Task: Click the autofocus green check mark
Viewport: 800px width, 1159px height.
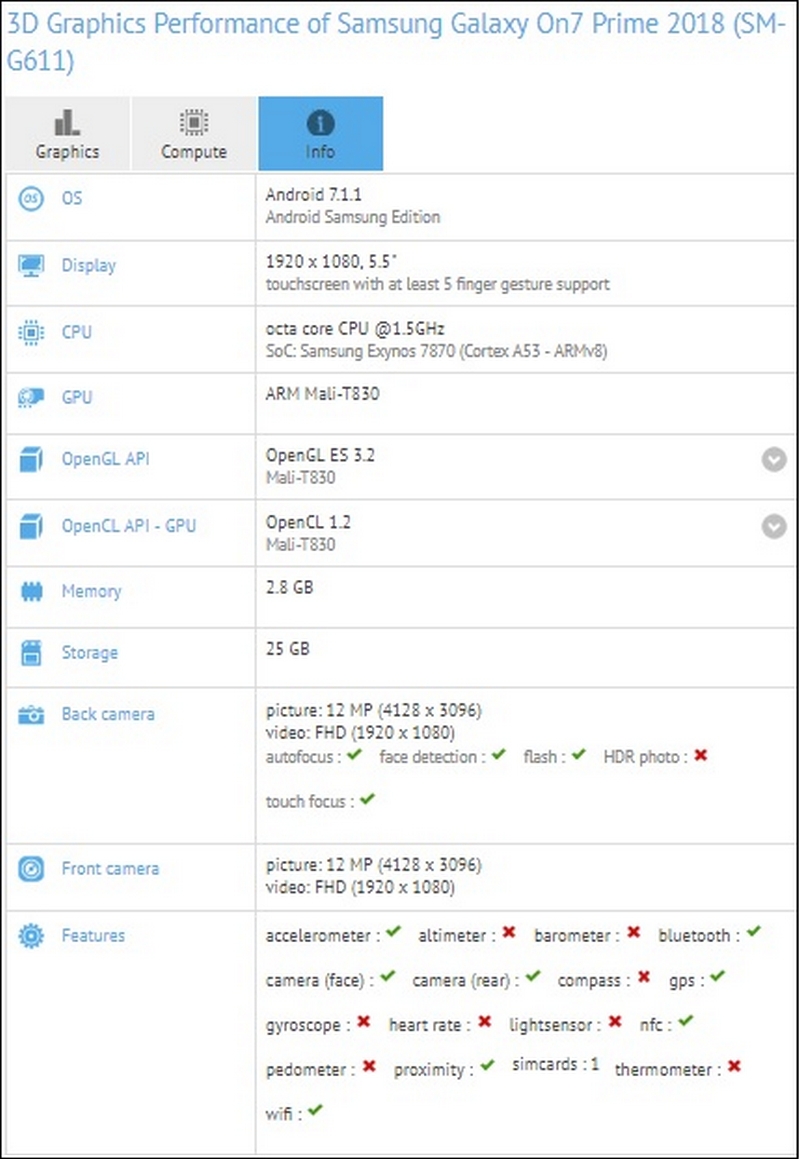Action: [x=354, y=755]
